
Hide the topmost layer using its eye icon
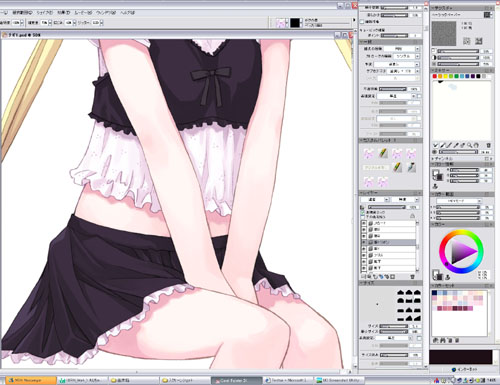364,223
